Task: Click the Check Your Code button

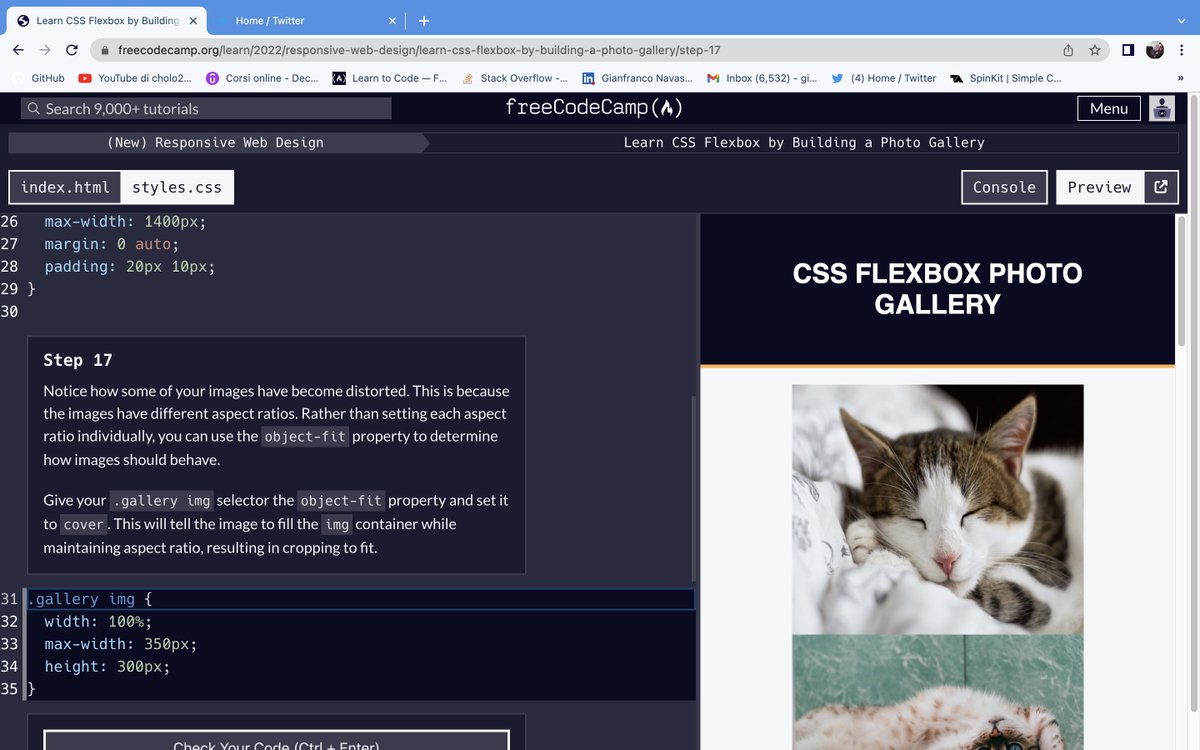Action: point(276,744)
